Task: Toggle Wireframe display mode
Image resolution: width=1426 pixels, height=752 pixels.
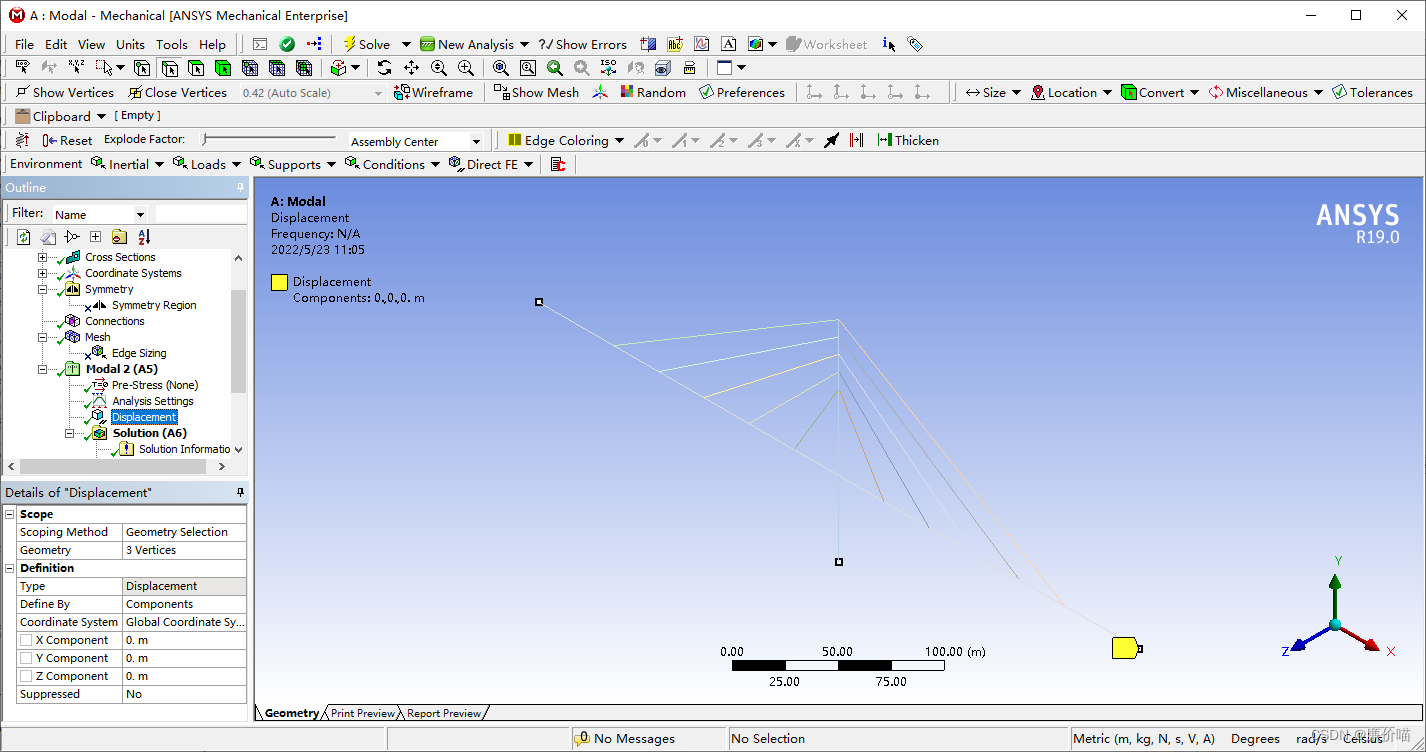Action: tap(433, 92)
